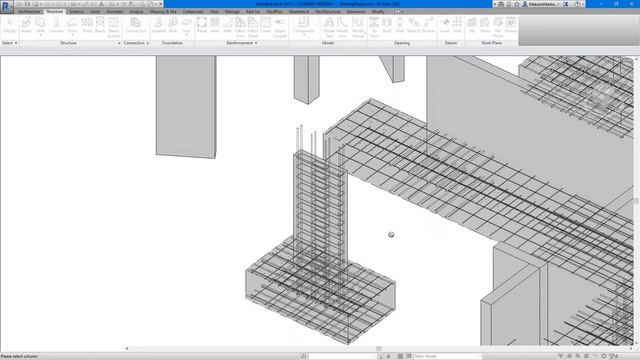Image resolution: width=640 pixels, height=360 pixels.
Task: Open the Annotate ribbon tab
Action: 115,12
